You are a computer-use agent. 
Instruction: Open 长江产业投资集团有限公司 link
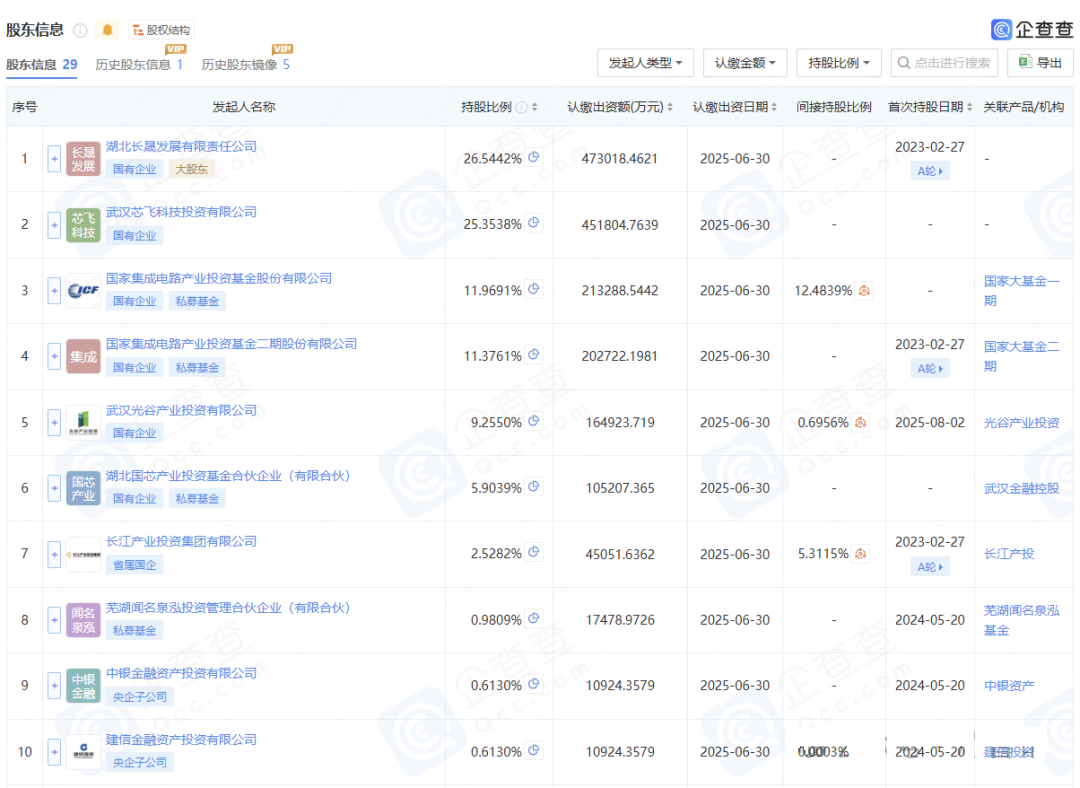tap(181, 541)
